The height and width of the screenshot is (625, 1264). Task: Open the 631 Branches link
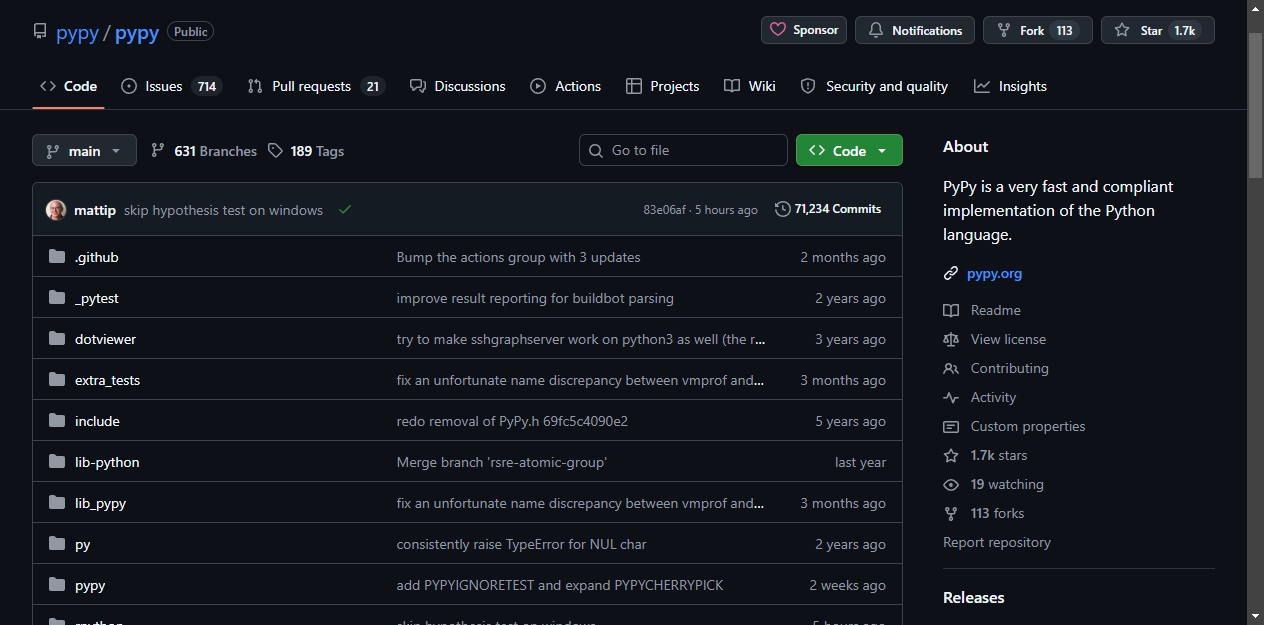pos(204,151)
